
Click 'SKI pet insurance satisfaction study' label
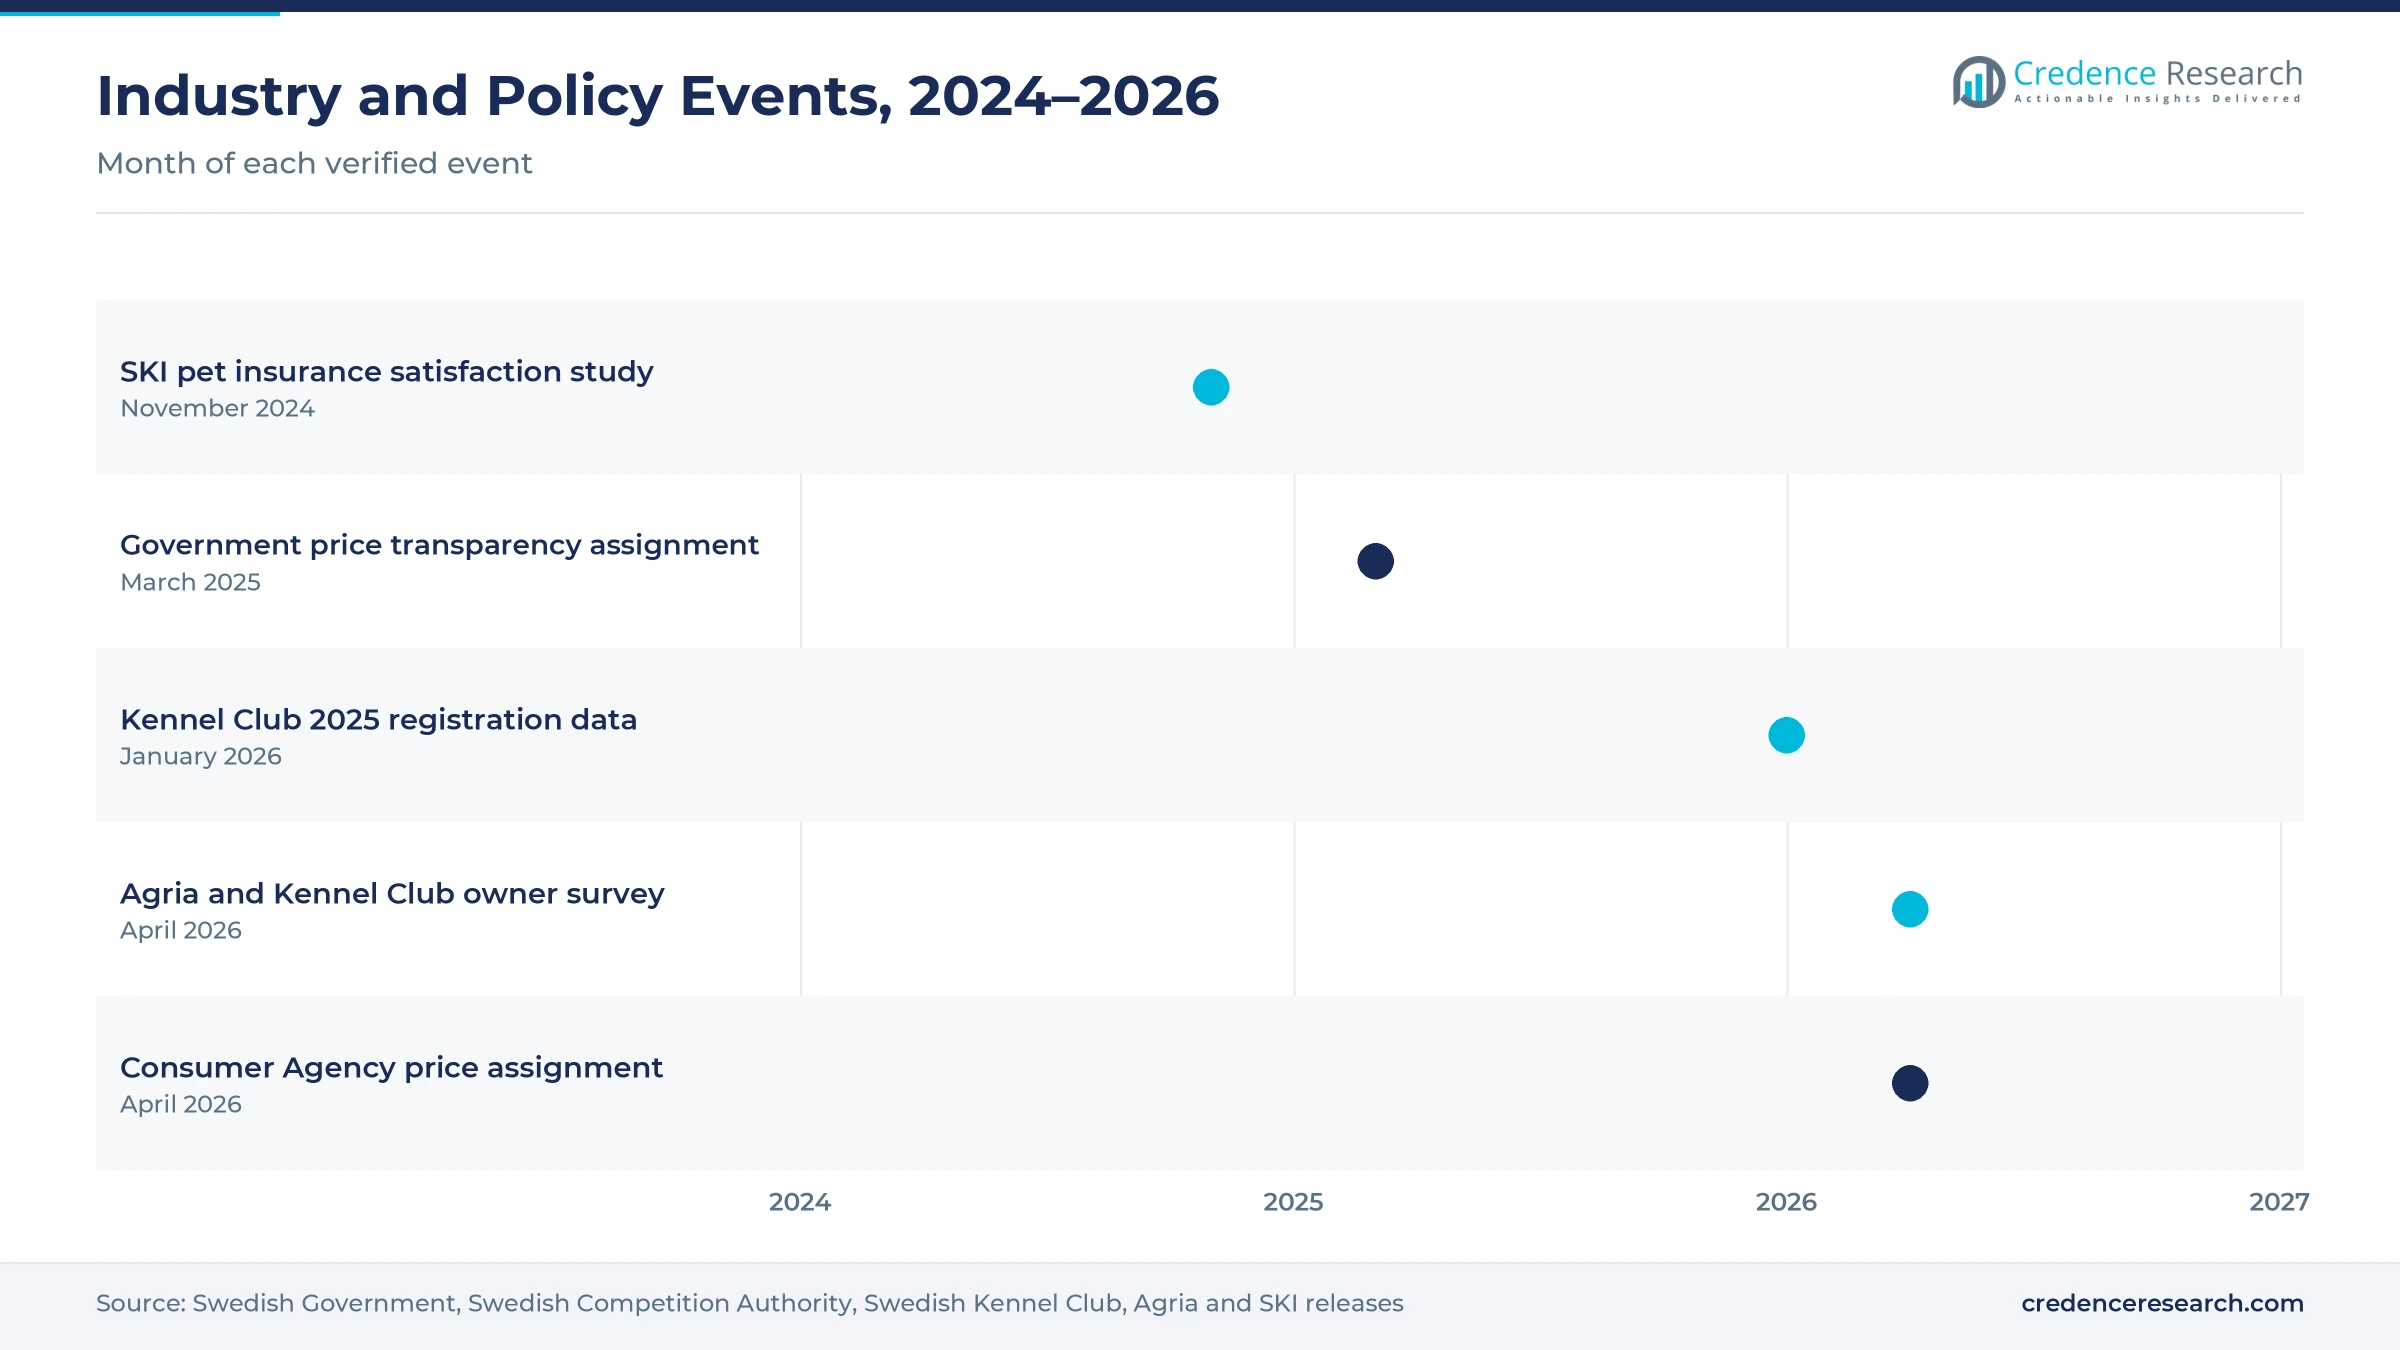pos(386,372)
